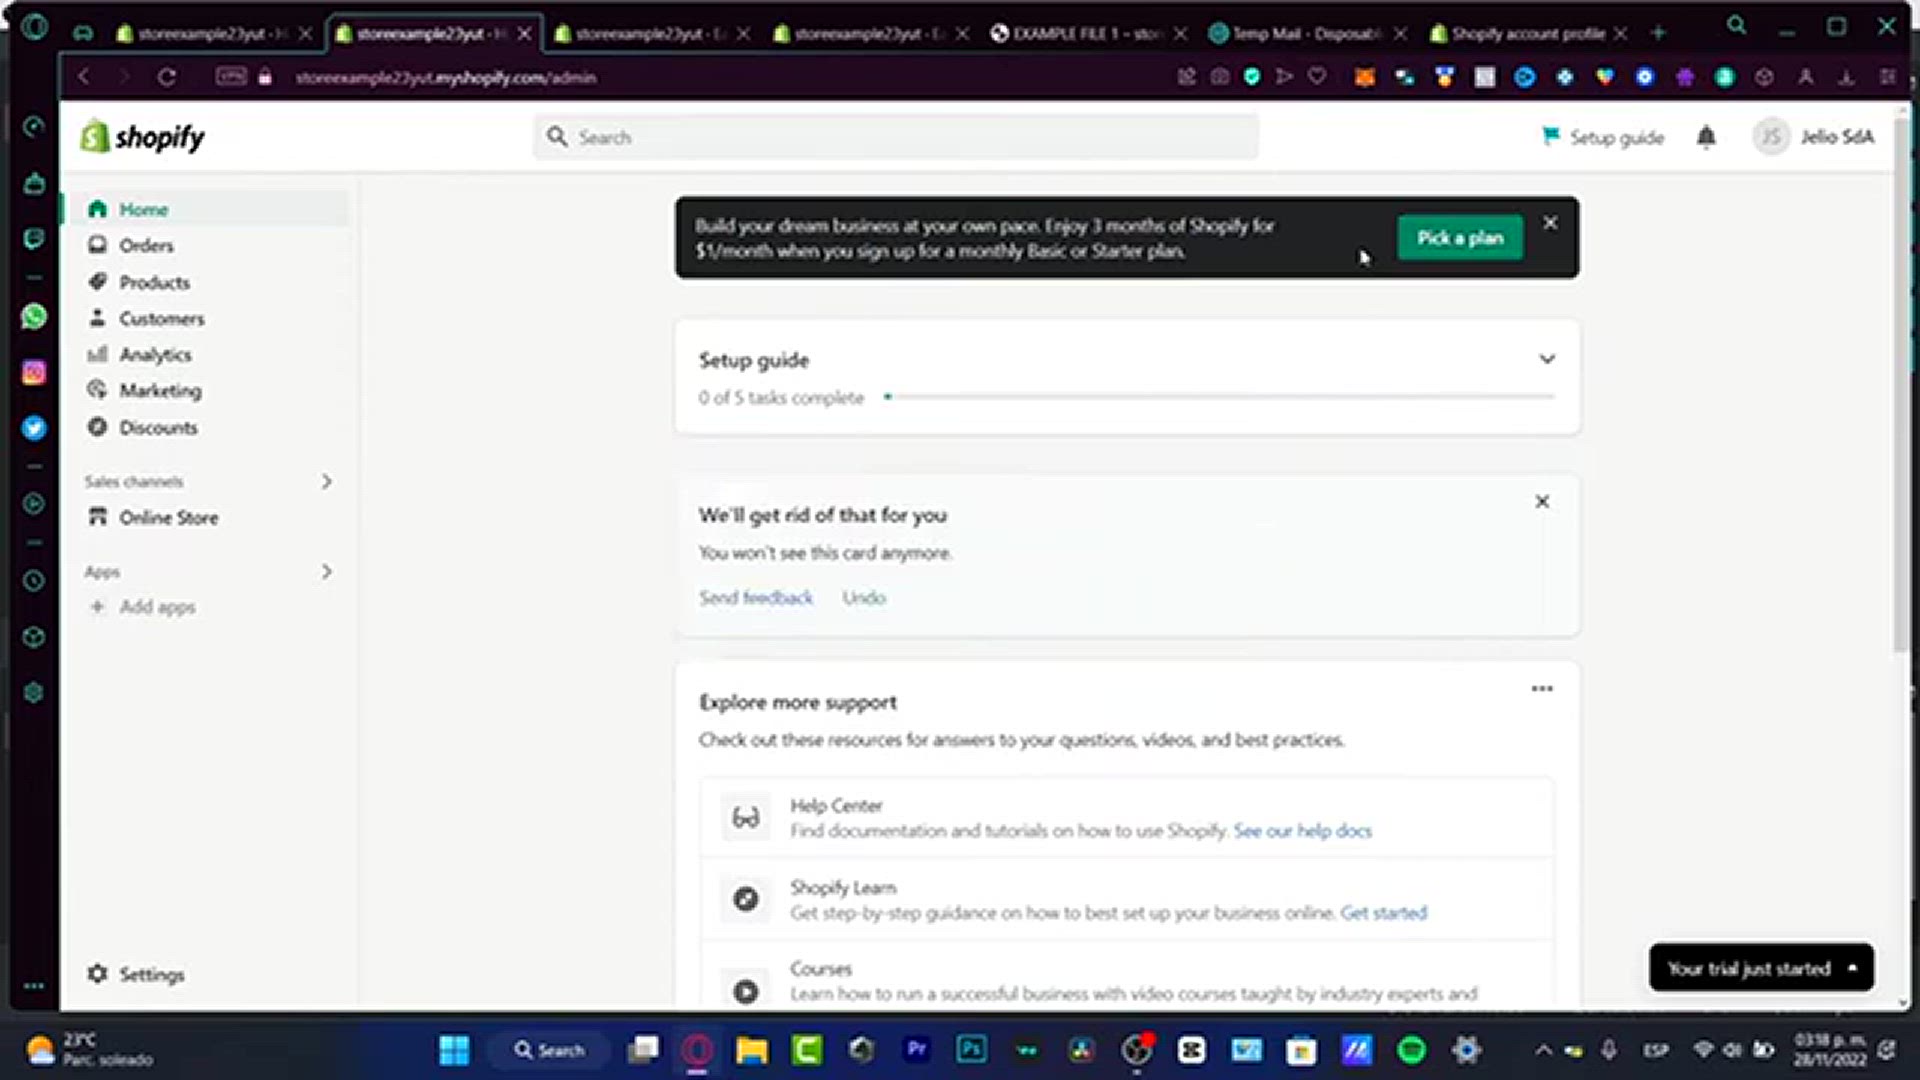This screenshot has width=1920, height=1080.
Task: Open the Customers section
Action: [161, 318]
